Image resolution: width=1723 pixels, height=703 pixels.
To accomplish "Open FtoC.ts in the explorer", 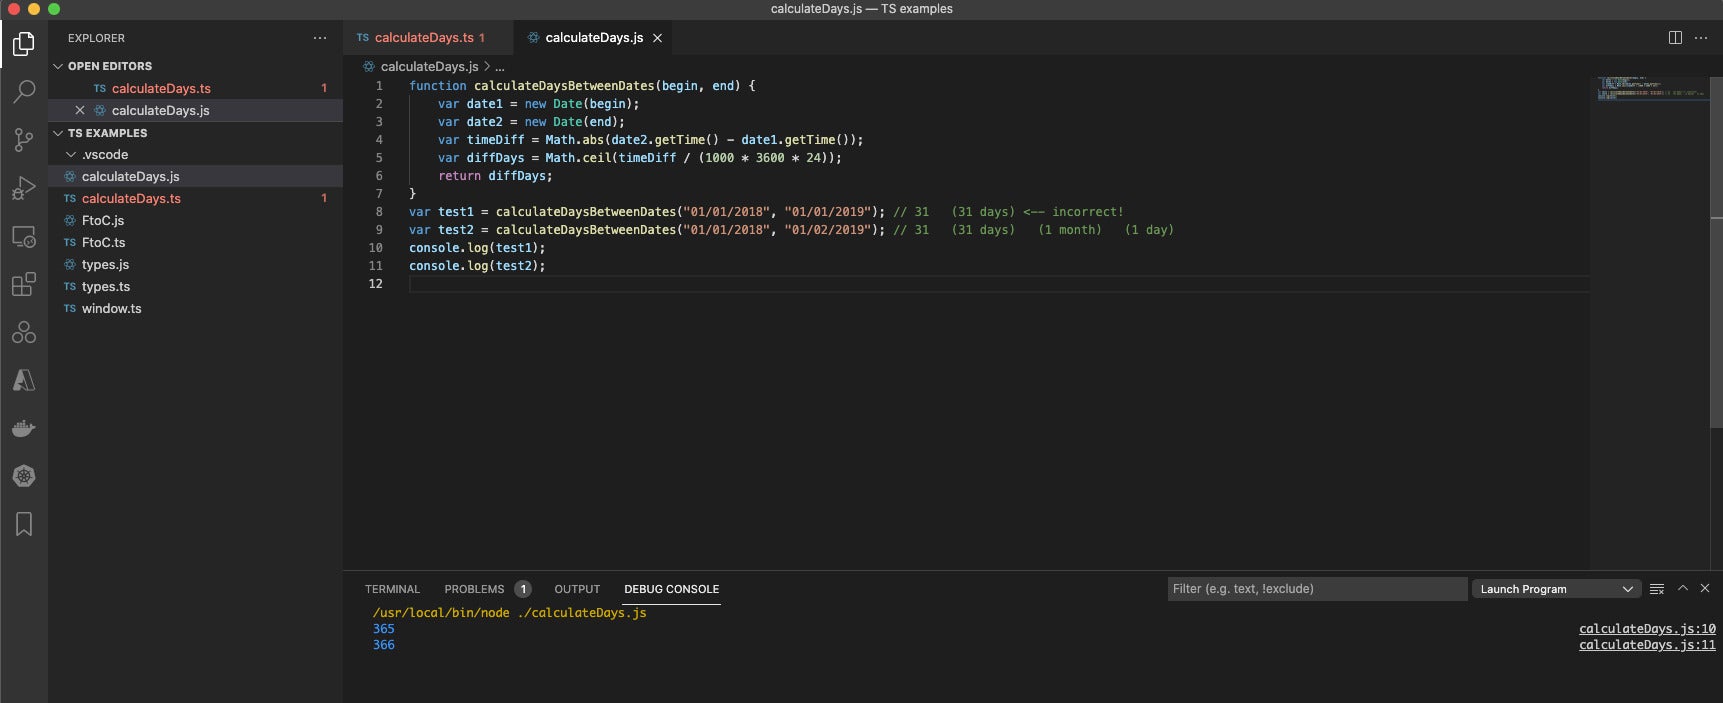I will (x=103, y=243).
